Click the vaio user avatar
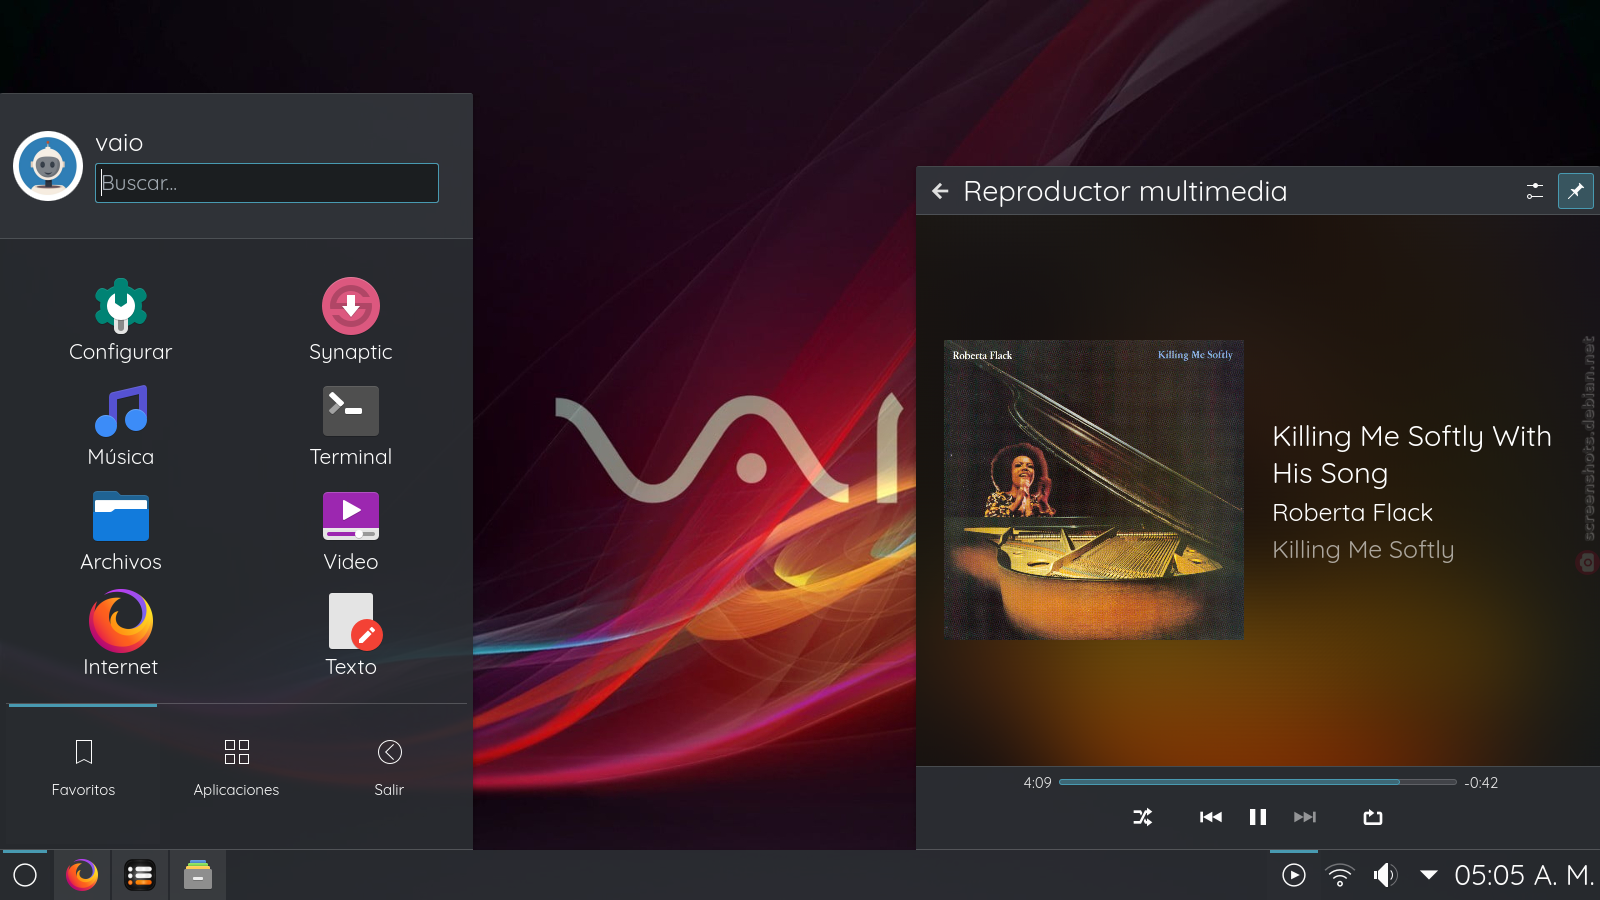 pos(48,166)
